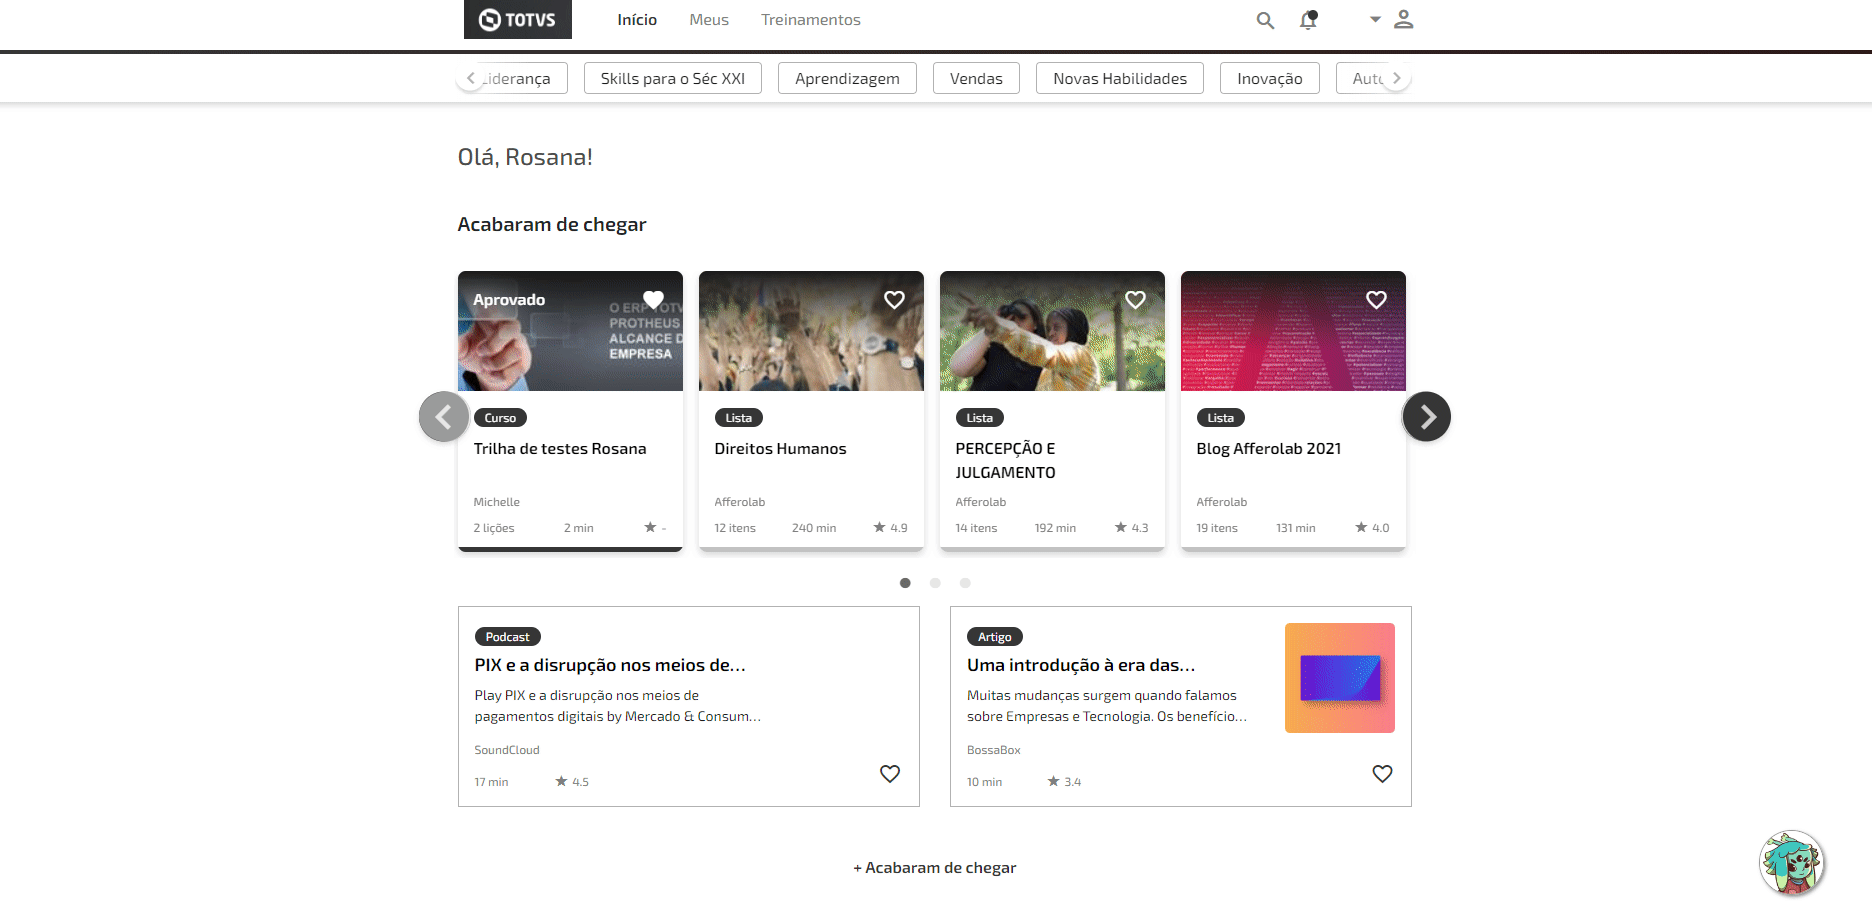The image size is (1872, 912).
Task: Go to the Início menu
Action: 637,20
